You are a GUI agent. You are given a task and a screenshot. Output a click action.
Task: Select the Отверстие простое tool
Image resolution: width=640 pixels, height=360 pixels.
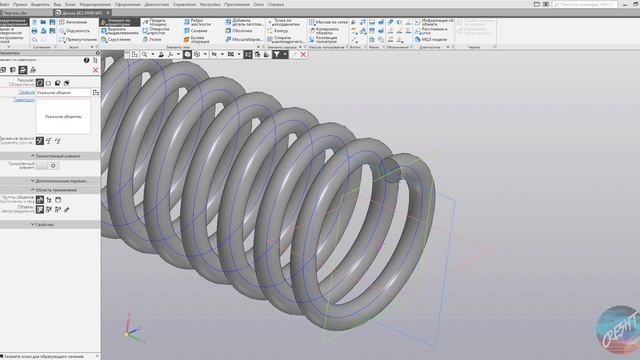156,31
